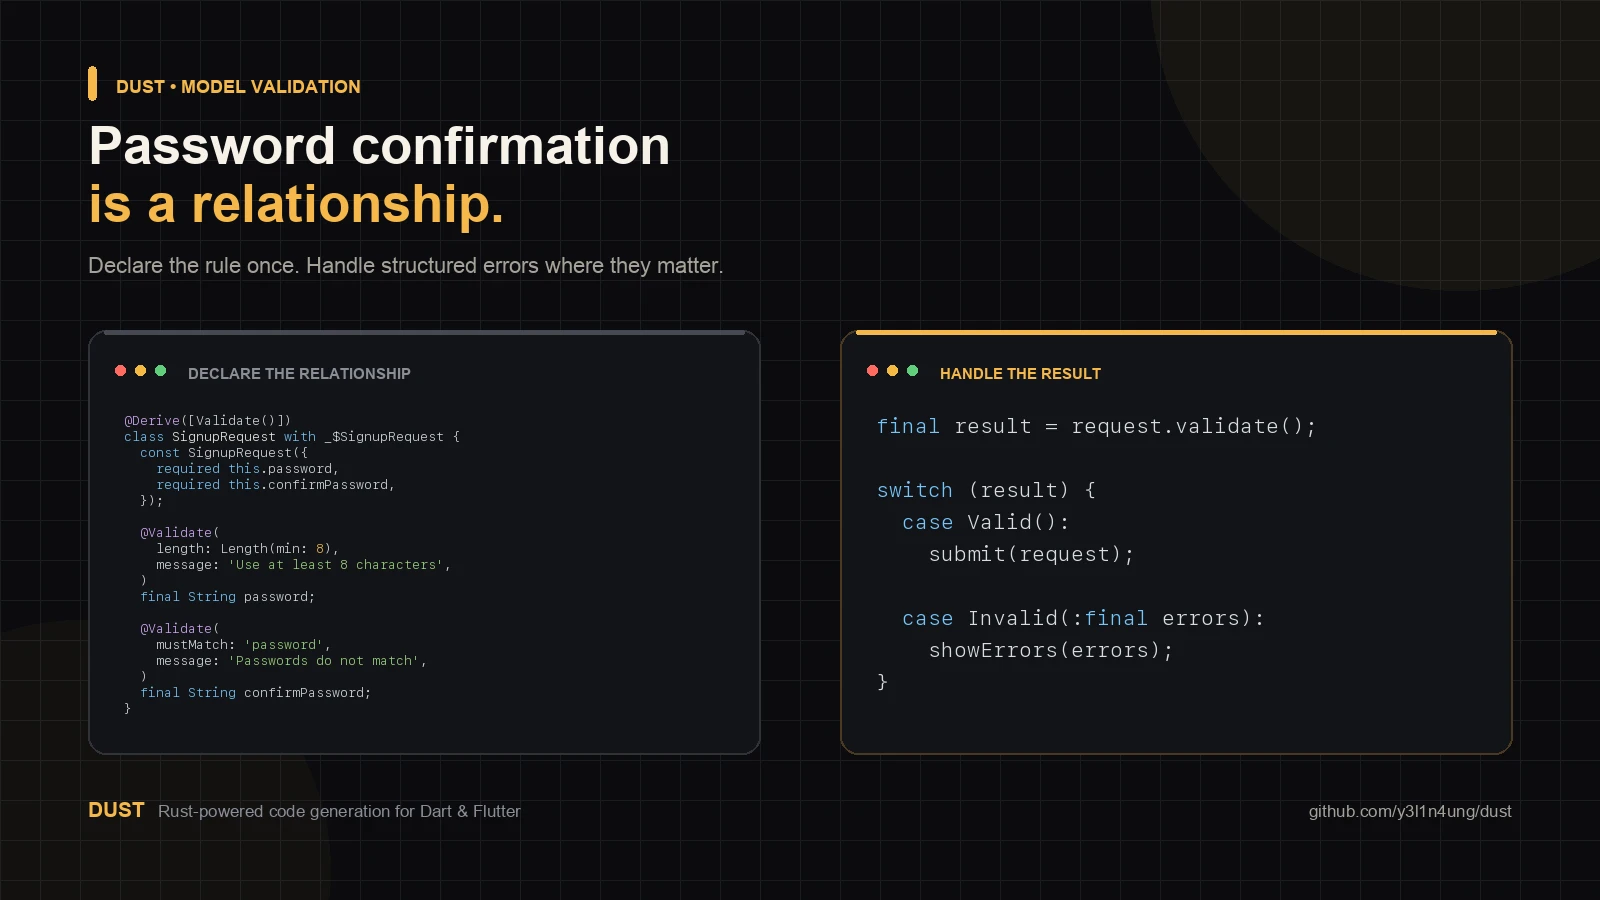Click the "is a relationship." heading line
The width and height of the screenshot is (1600, 900).
(x=296, y=204)
